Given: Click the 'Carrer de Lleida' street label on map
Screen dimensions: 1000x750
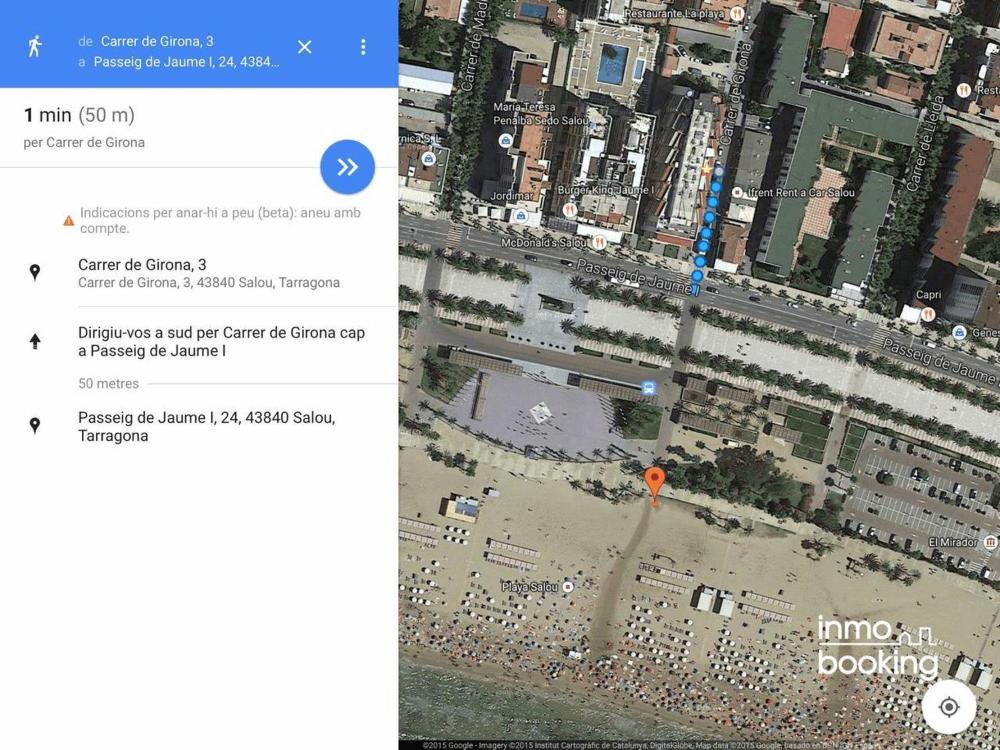Looking at the screenshot, I should click(925, 143).
